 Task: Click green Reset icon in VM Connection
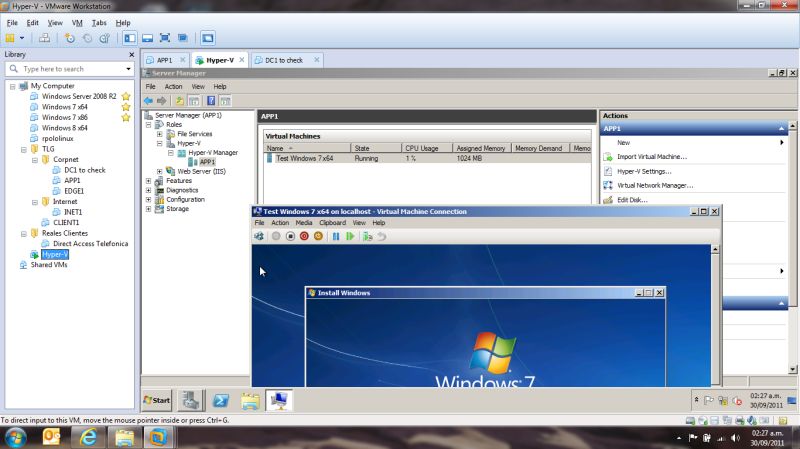350,236
